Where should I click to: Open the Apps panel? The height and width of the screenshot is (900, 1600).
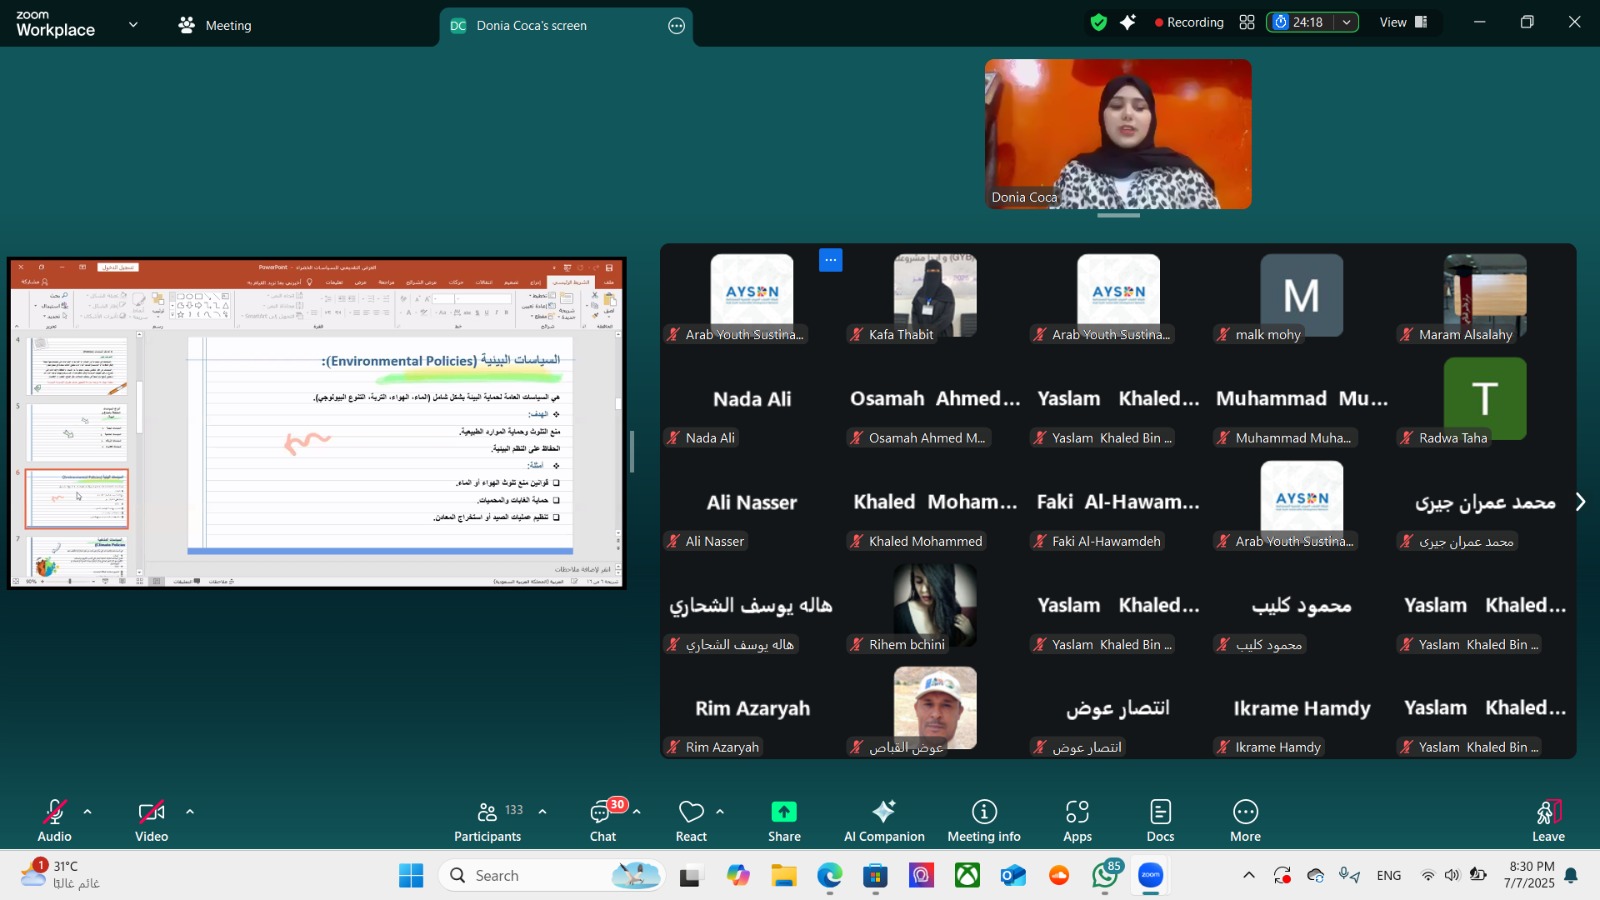click(1077, 820)
